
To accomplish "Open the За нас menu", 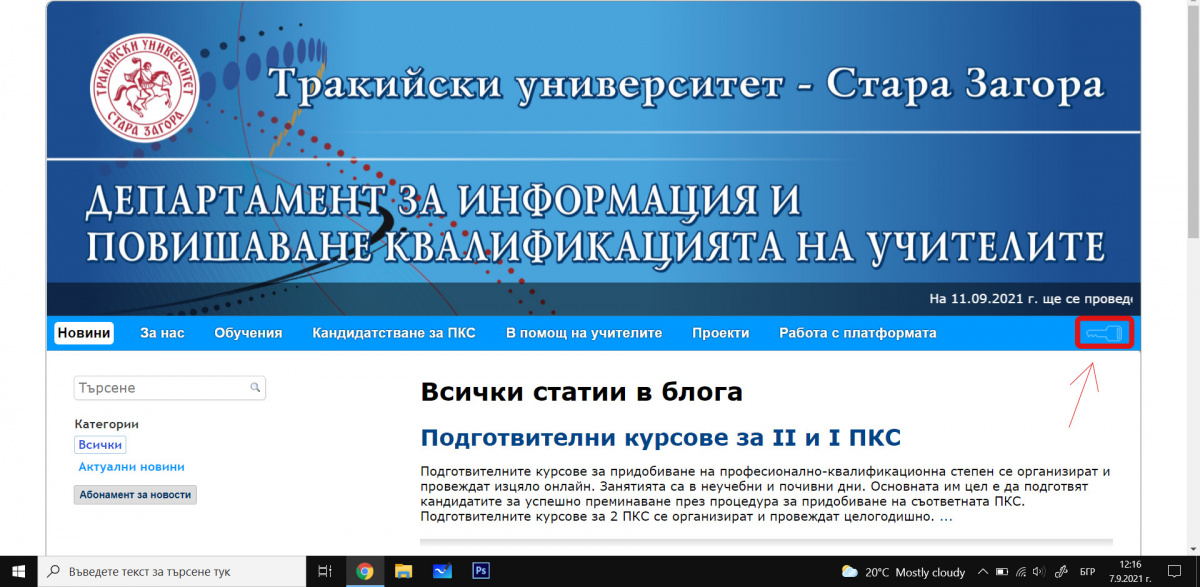I will (x=162, y=333).
